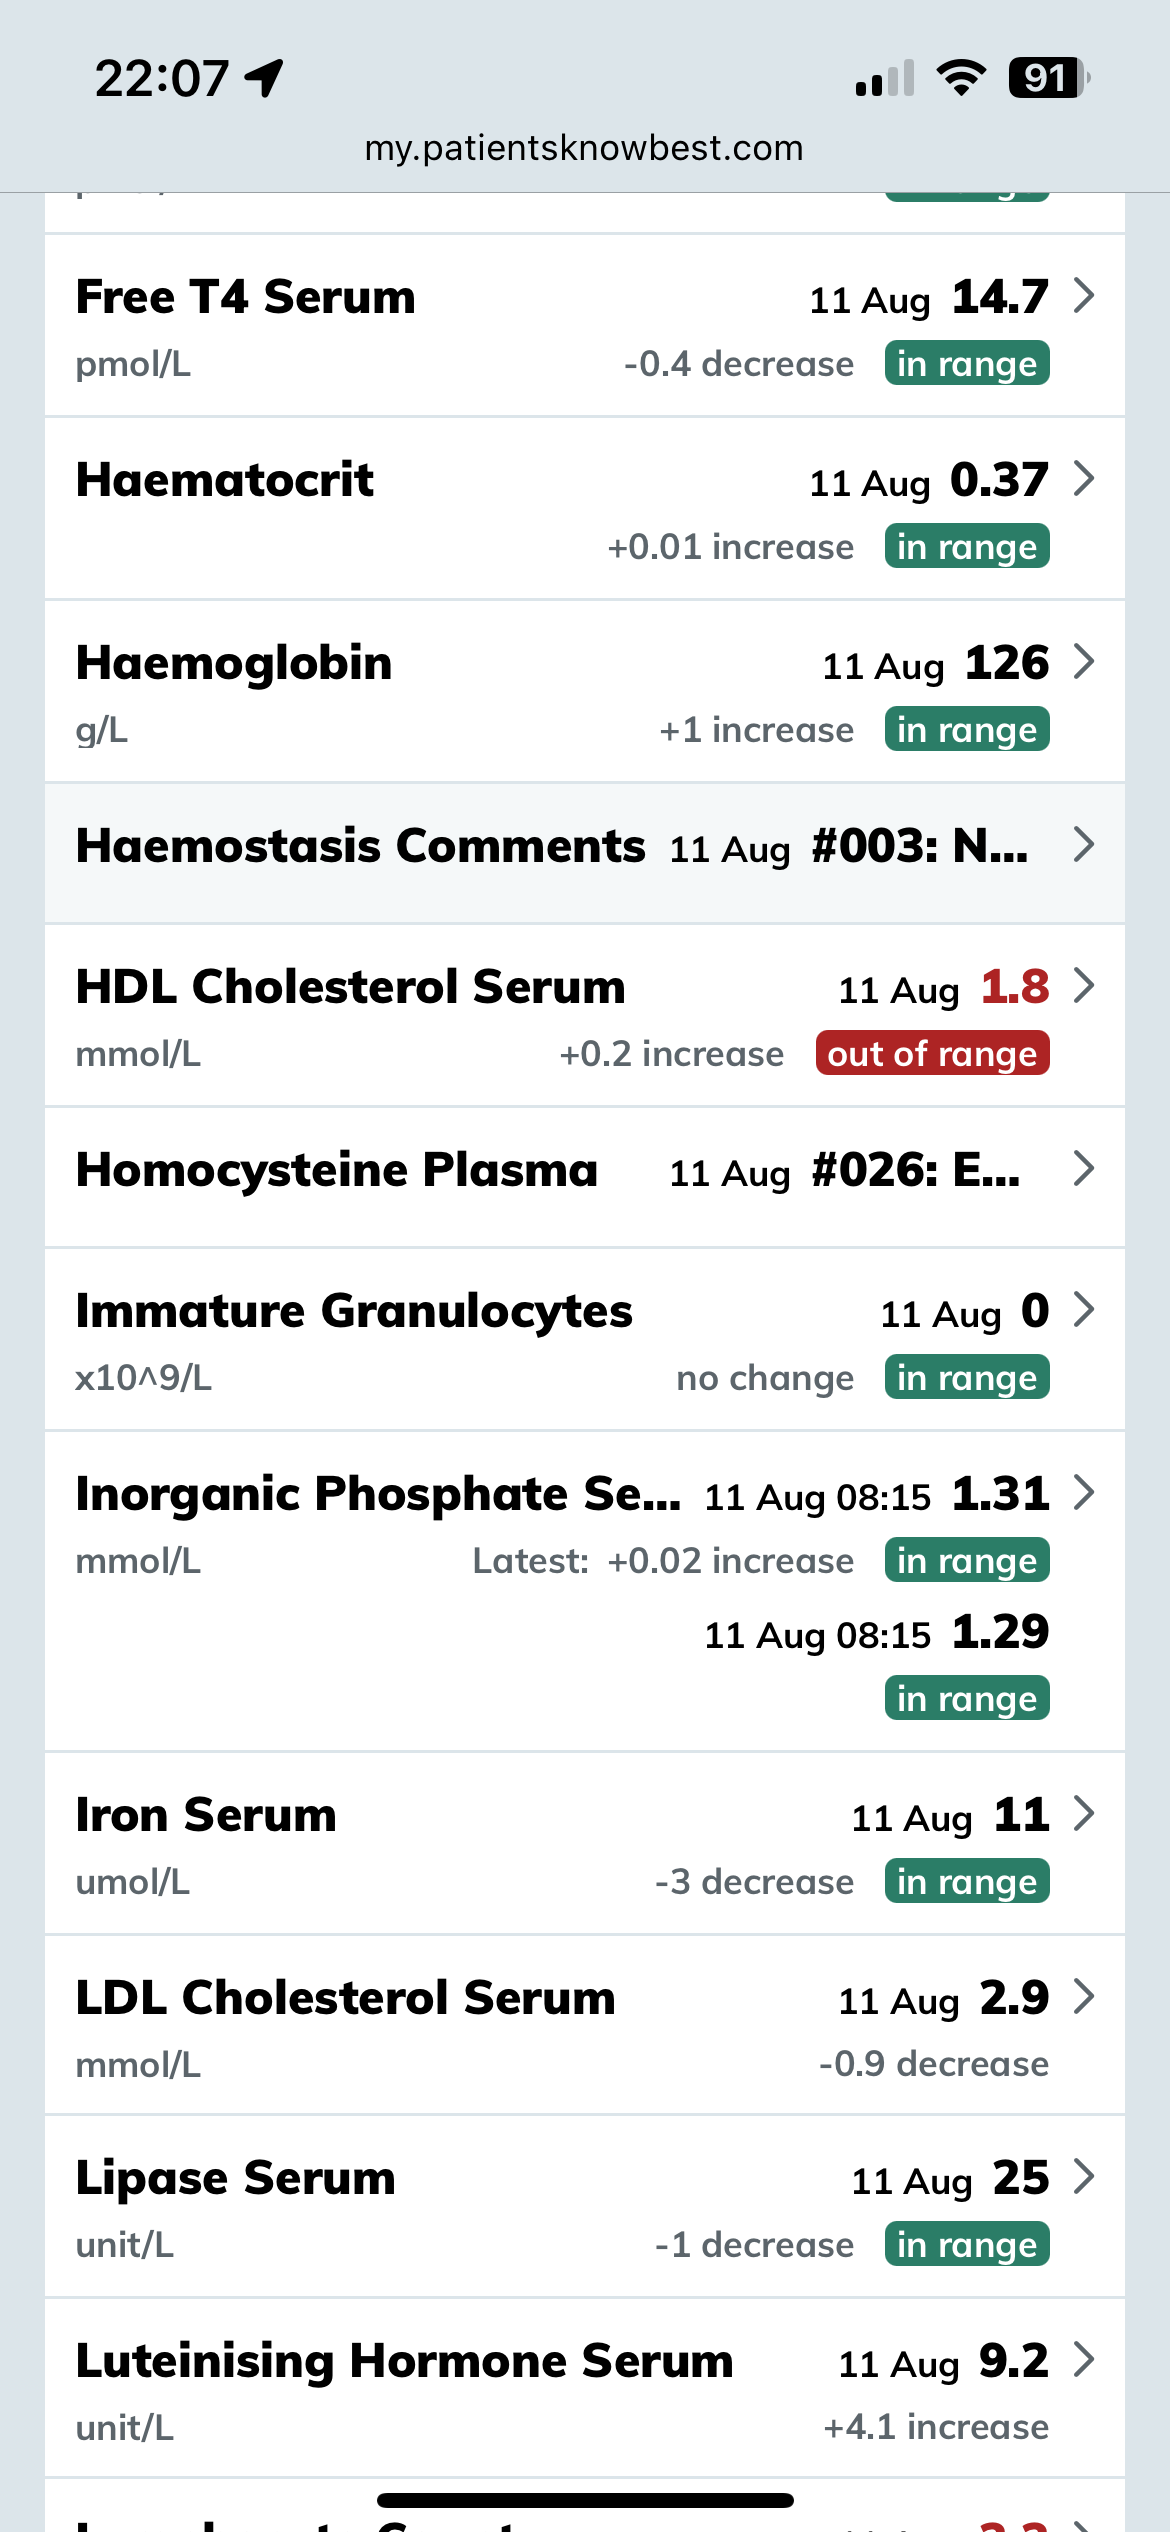Open Haematocrit details chevron arrow
This screenshot has width=1170, height=2532.
(1083, 479)
